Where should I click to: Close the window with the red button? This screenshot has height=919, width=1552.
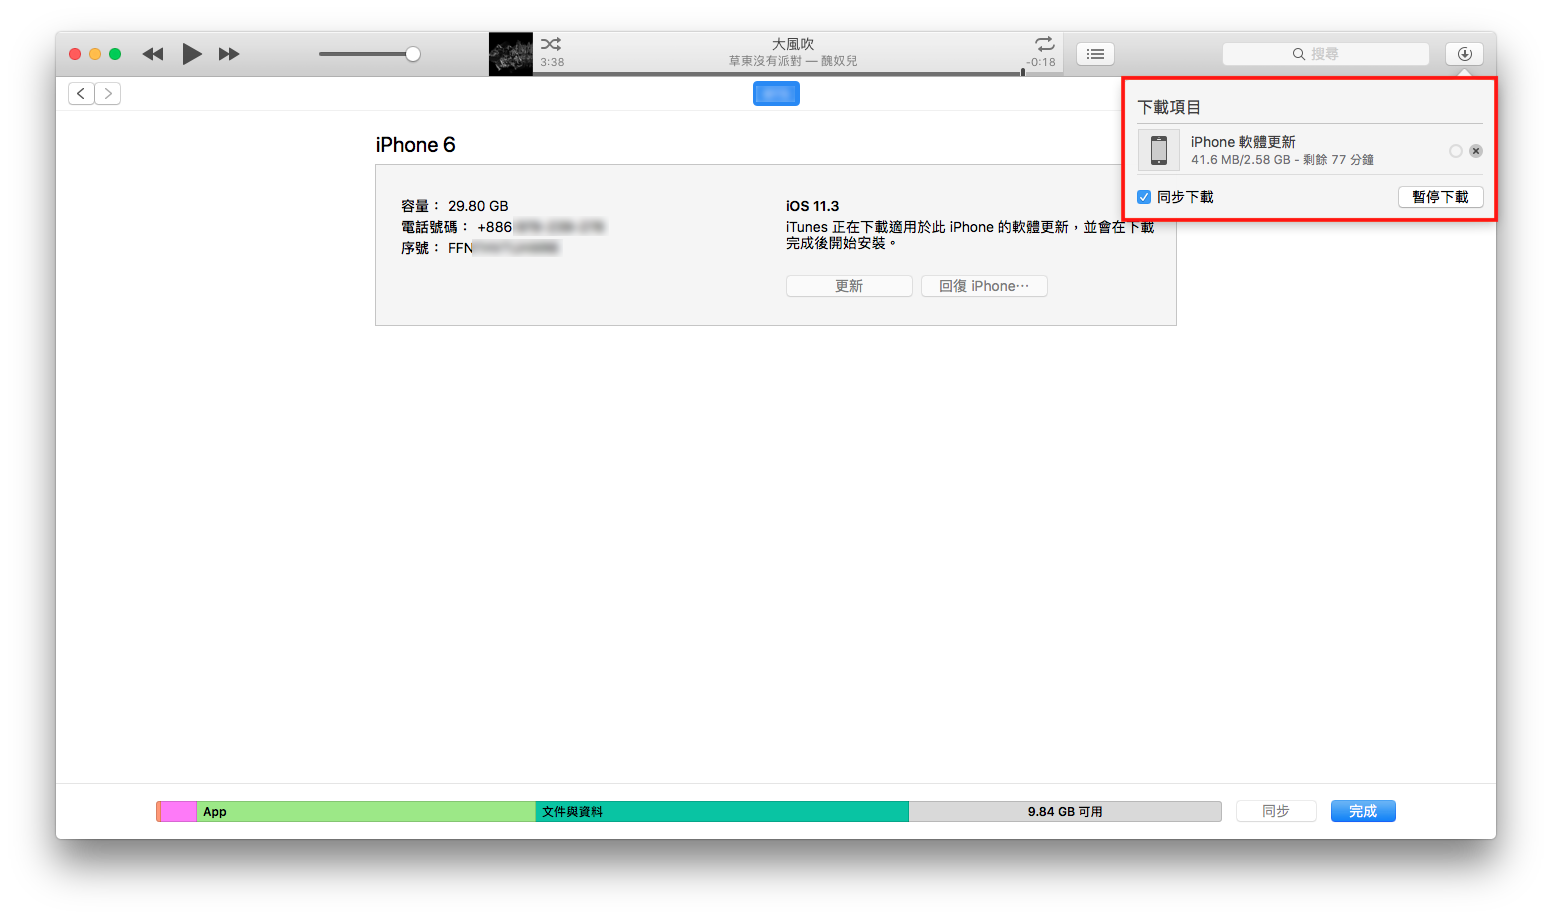(75, 54)
